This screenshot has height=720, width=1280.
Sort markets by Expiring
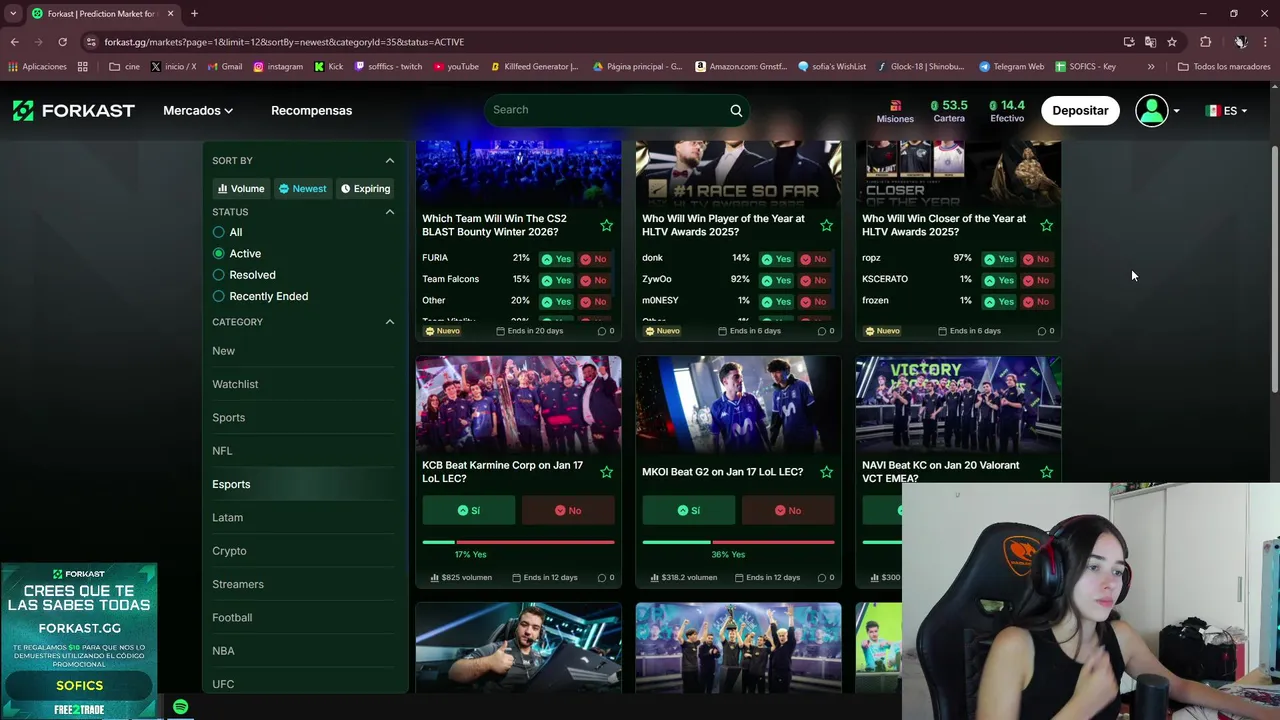(365, 188)
